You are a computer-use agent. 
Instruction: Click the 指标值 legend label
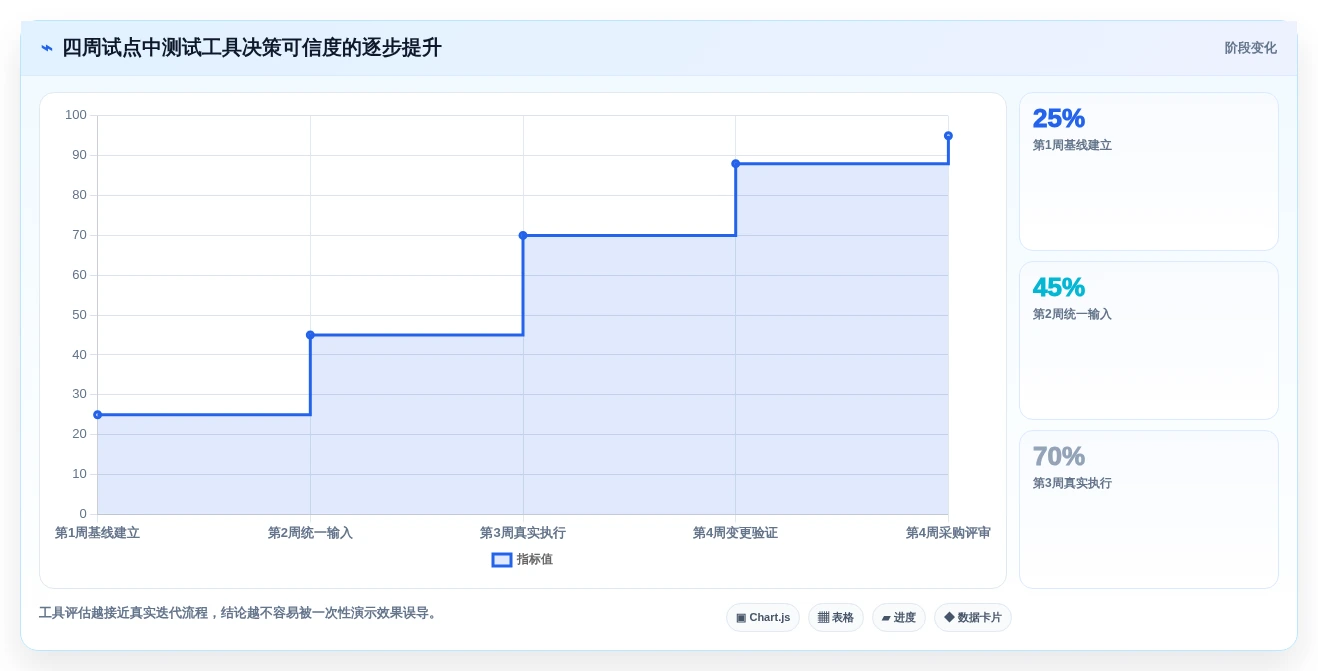[534, 560]
